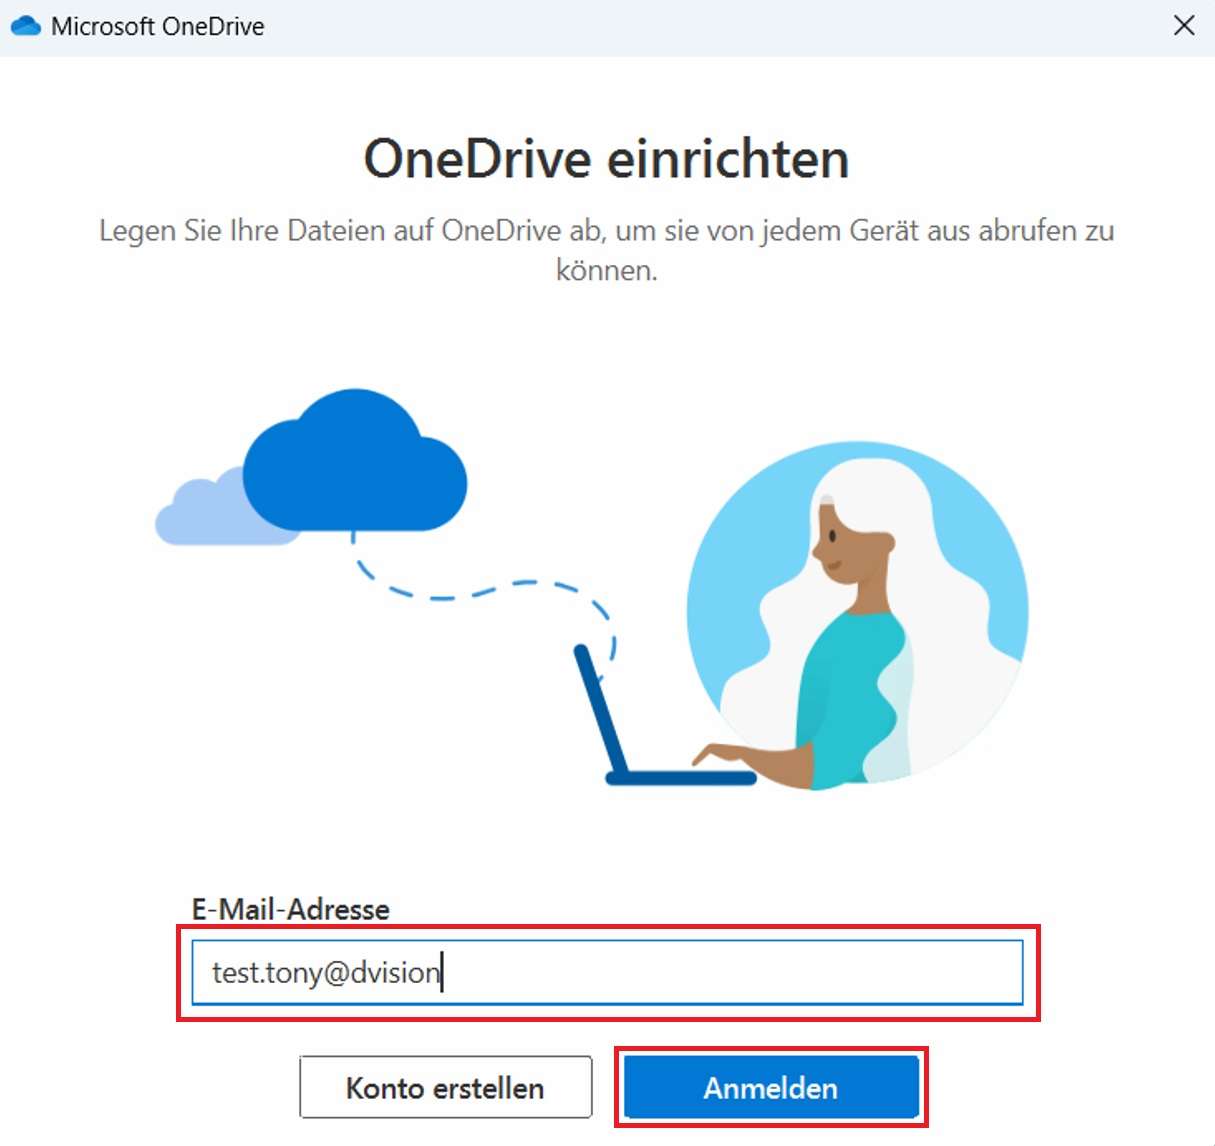
Task: Click the 'Microsoft OneDrive' title text
Action: click(158, 26)
